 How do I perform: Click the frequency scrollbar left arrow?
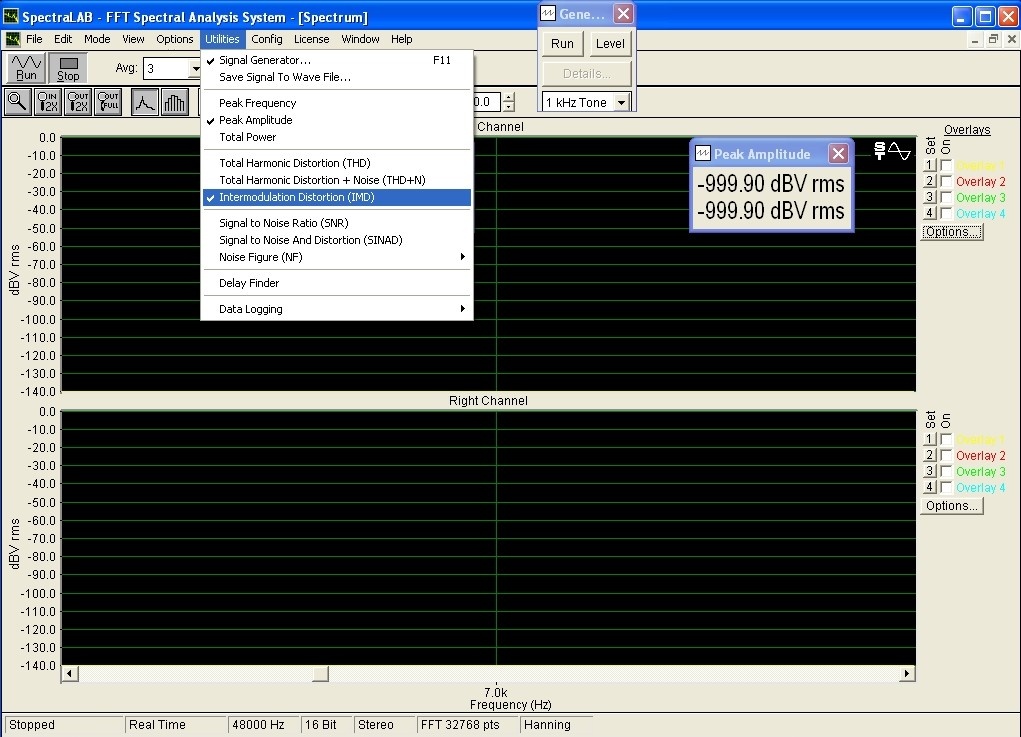(70, 674)
